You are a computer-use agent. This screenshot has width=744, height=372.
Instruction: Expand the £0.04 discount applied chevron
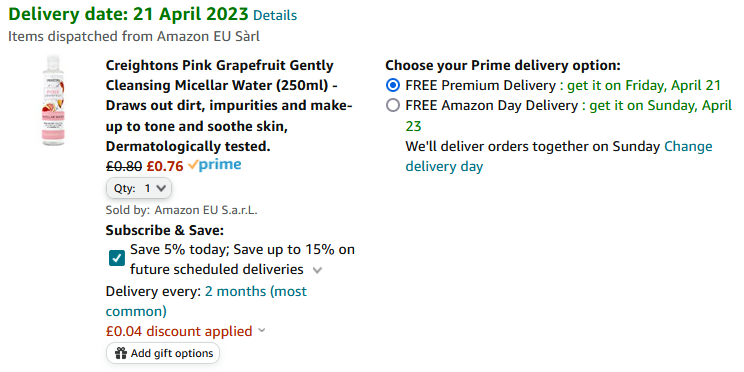[x=261, y=330]
